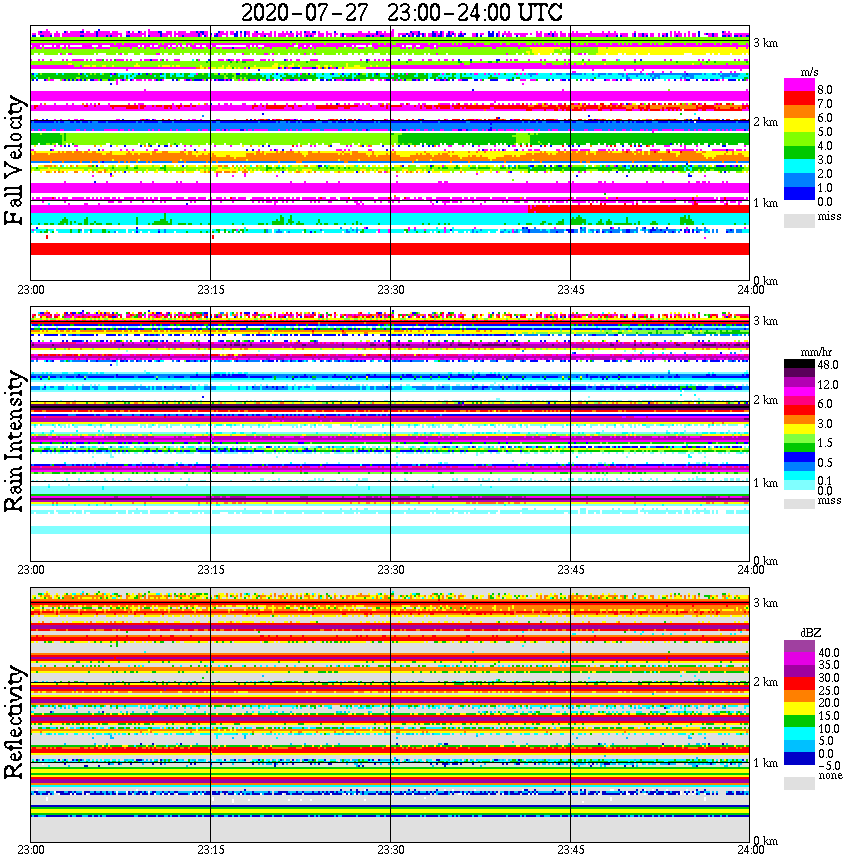Click the "0.1" value in the mm/hr legend
The width and height of the screenshot is (850, 868).
point(825,481)
